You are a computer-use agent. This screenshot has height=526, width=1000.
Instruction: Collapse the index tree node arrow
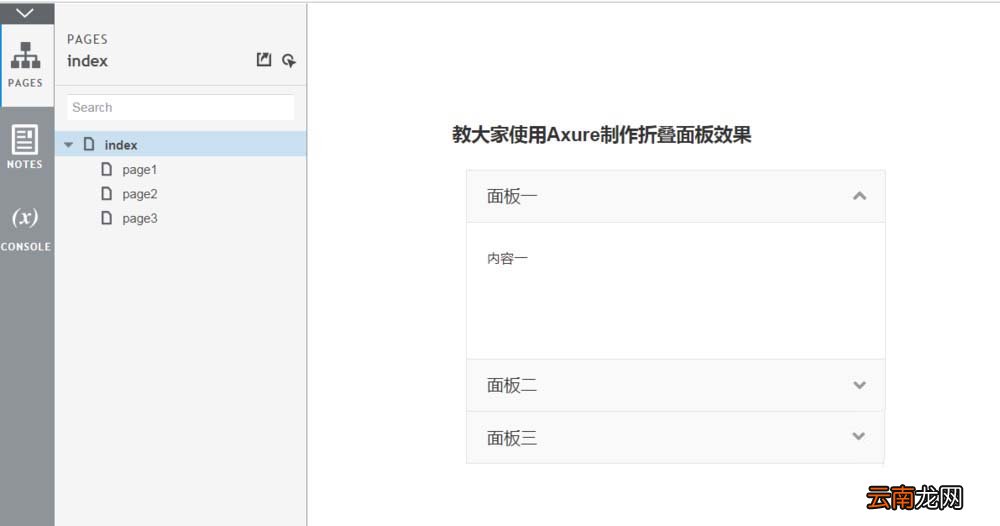[x=68, y=145]
